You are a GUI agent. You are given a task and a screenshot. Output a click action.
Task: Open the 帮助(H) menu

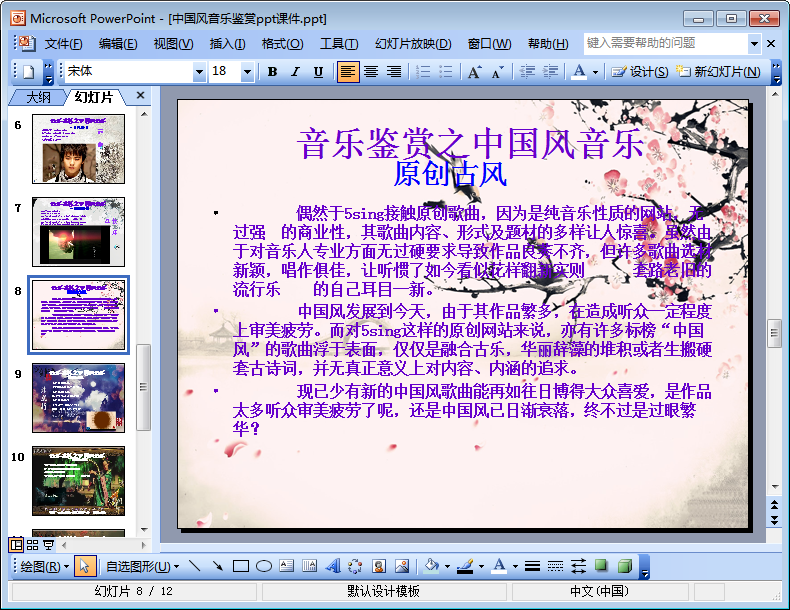coord(548,44)
